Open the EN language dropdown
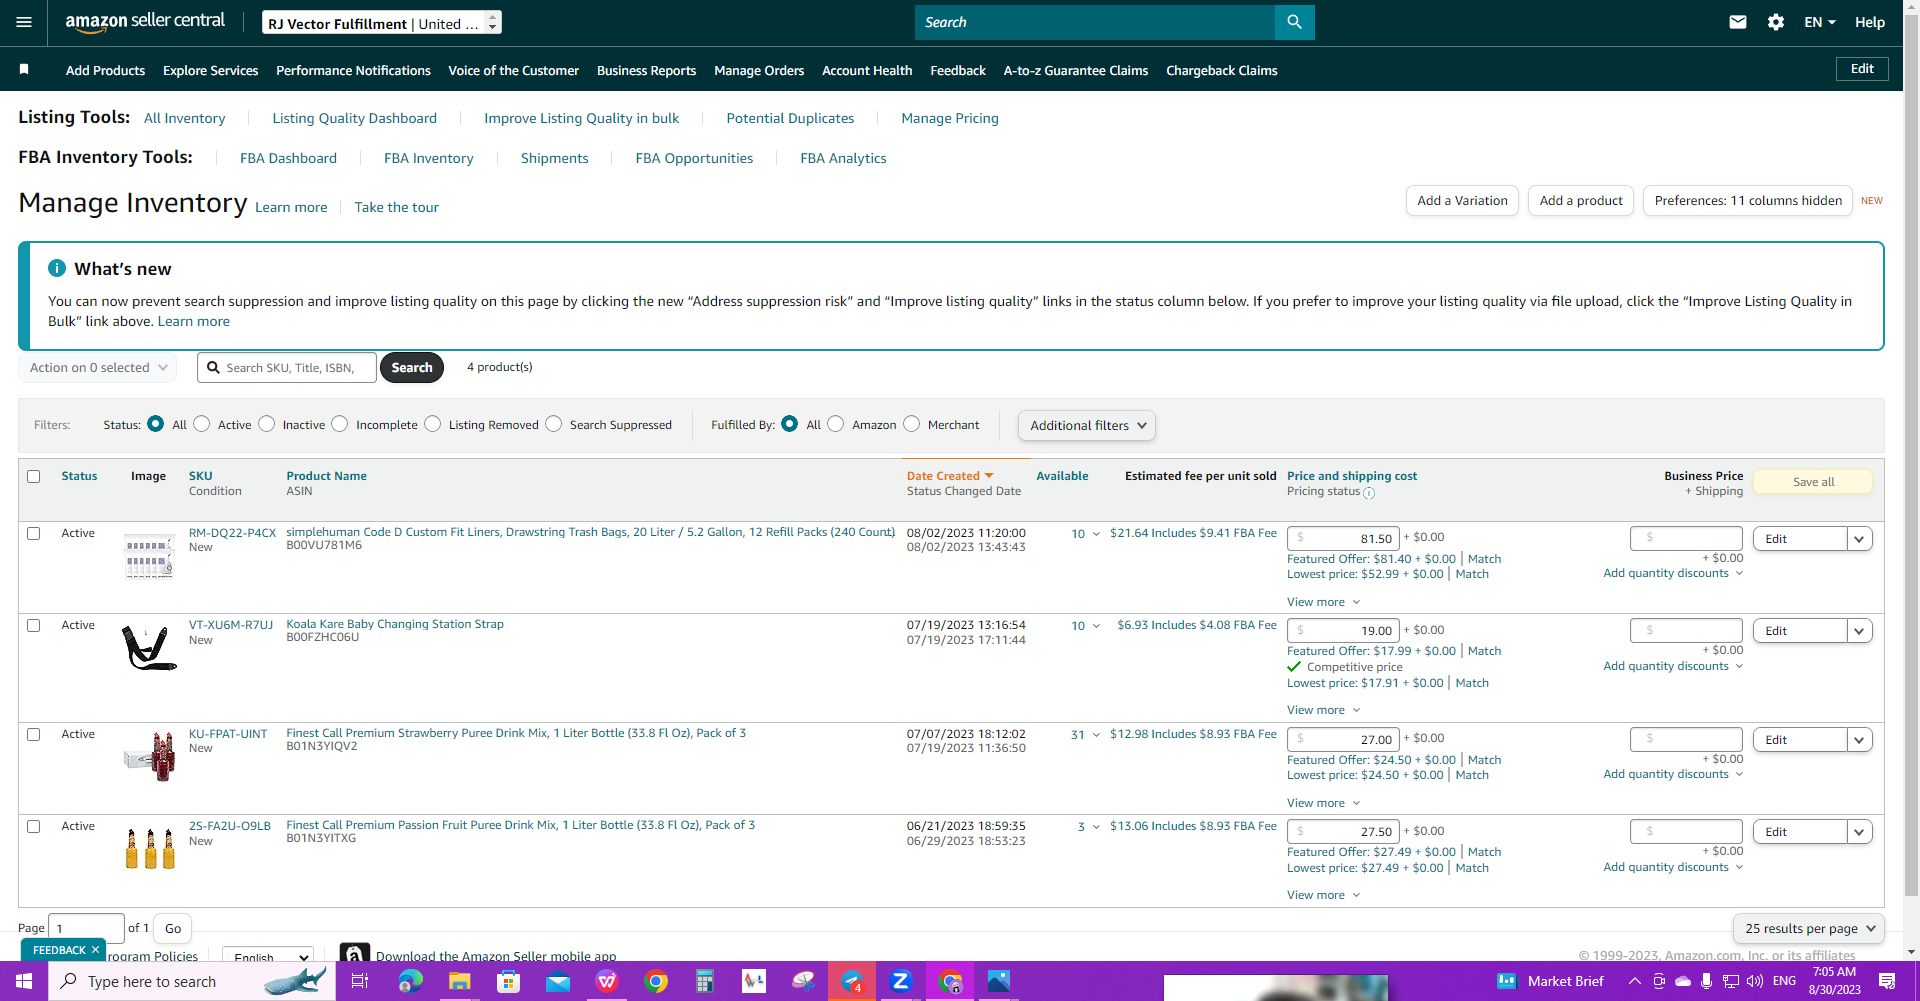 tap(1820, 22)
